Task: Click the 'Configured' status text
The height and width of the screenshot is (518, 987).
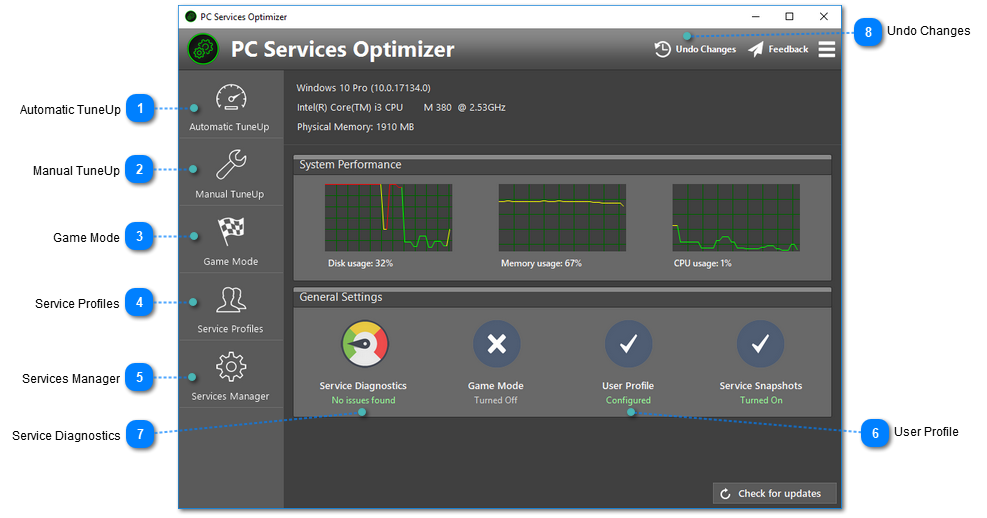Action: [x=628, y=400]
